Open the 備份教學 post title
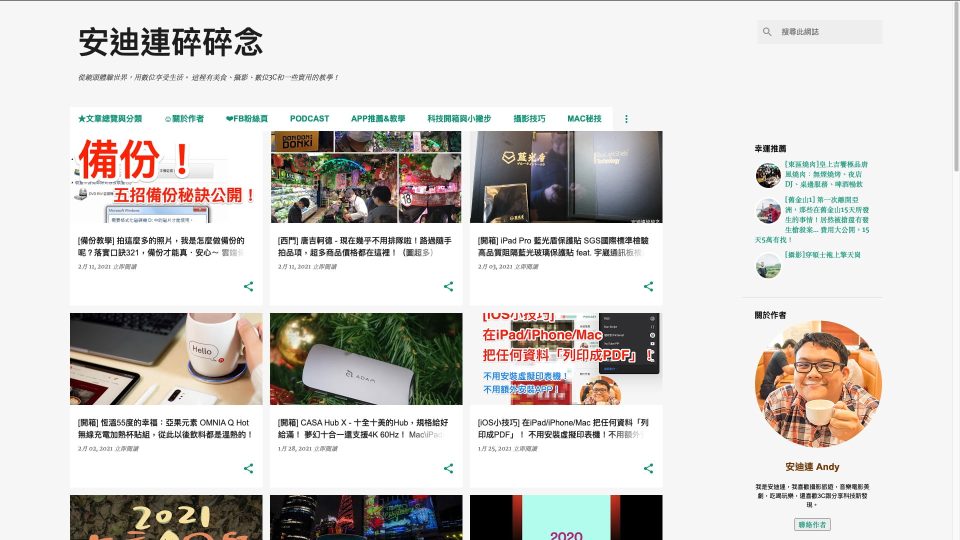The width and height of the screenshot is (960, 540). tap(162, 246)
